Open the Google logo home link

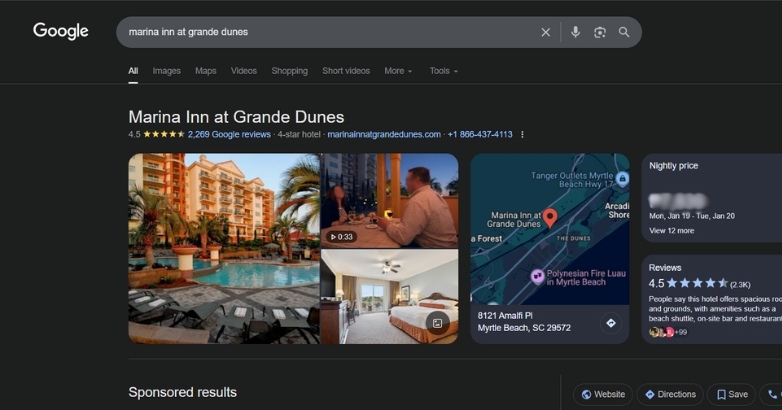click(61, 31)
